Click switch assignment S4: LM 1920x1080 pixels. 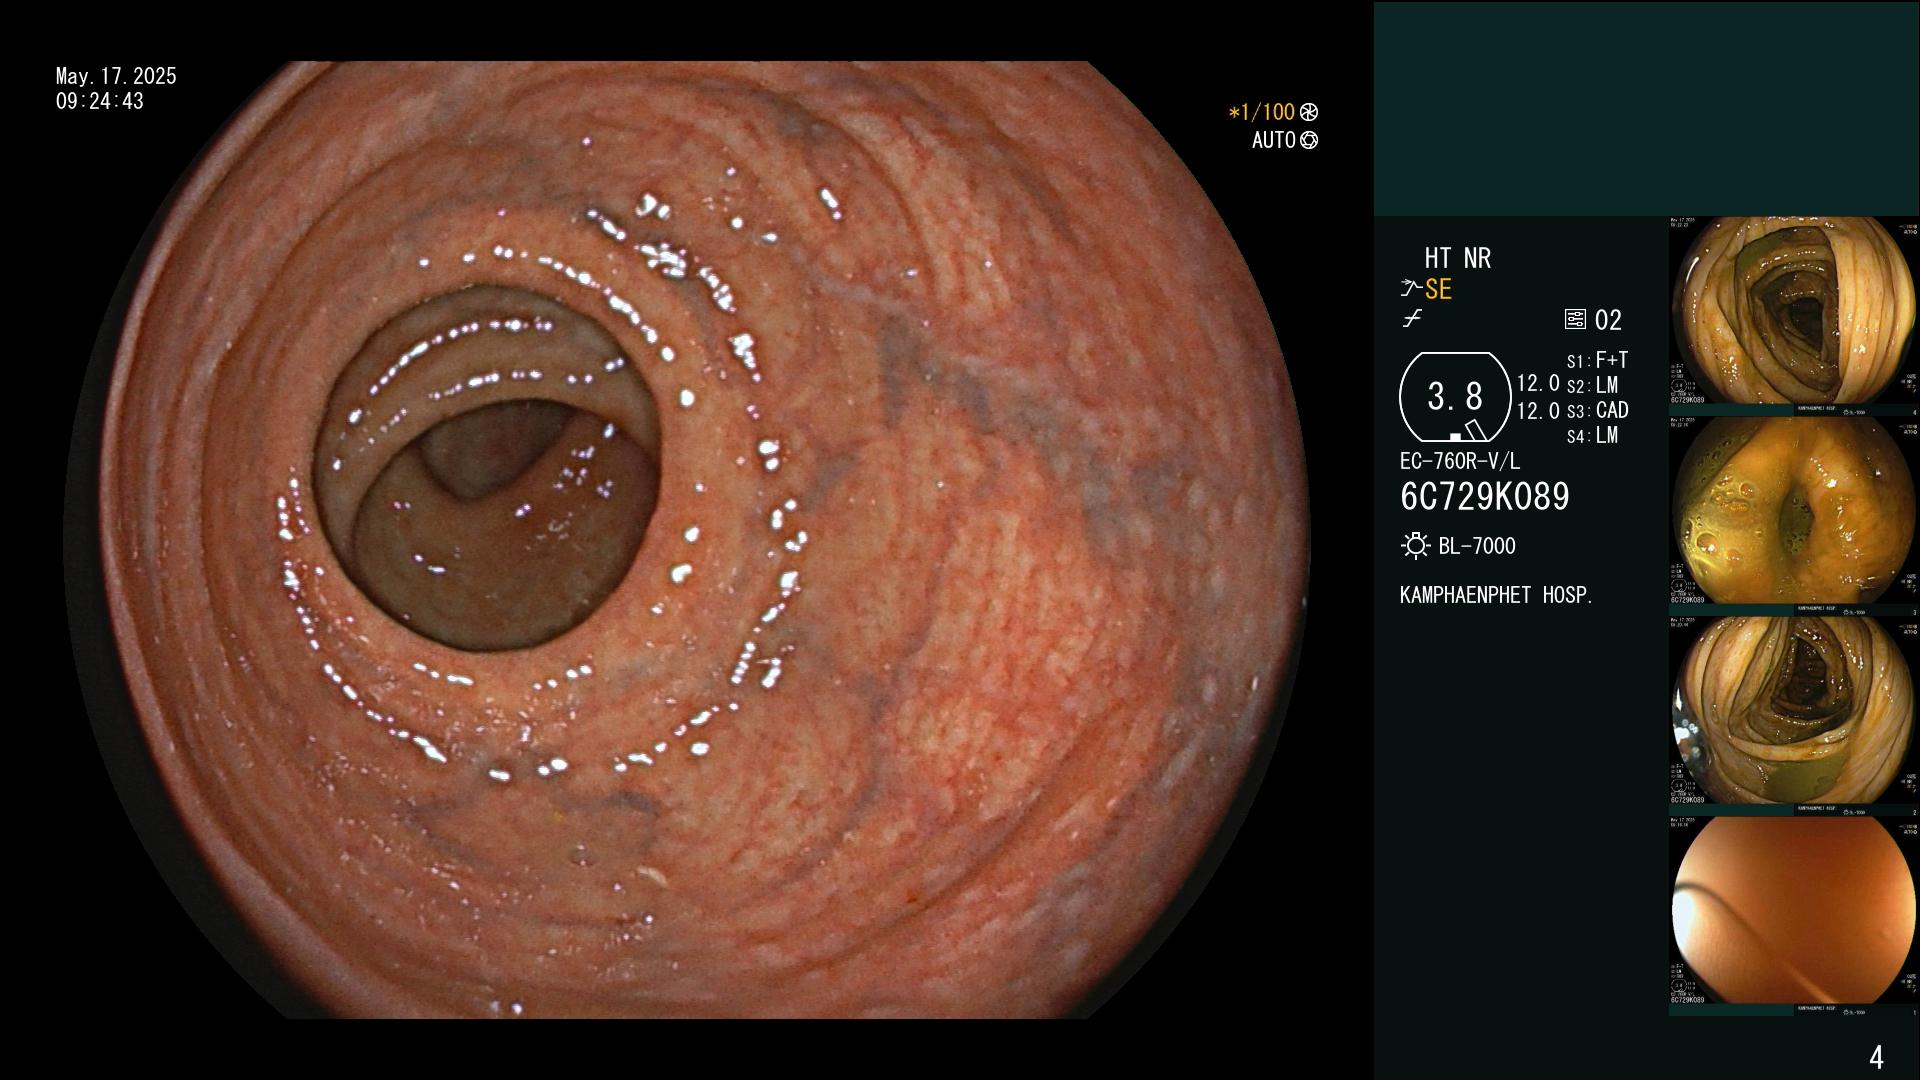coord(1592,435)
